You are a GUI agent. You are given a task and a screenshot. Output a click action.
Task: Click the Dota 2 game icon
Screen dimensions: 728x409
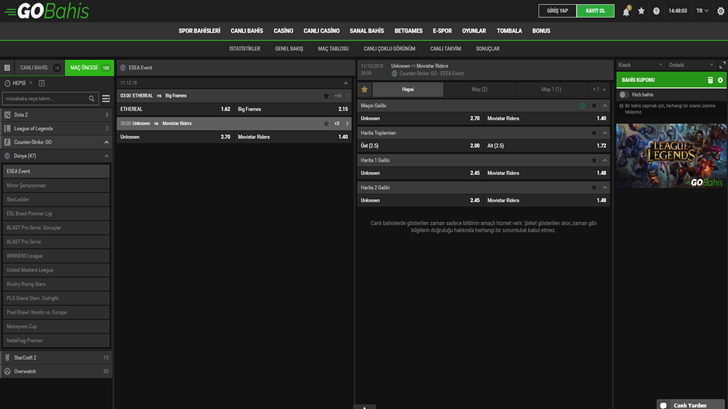coord(7,115)
